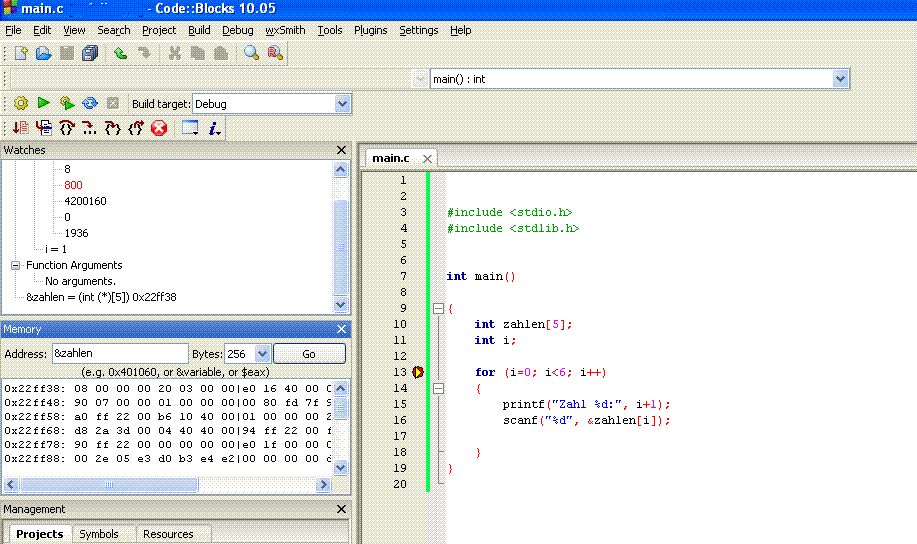Screen dimensions: 917x544
Task: Toggle the breakpoint marker on line 13
Action: [418, 372]
